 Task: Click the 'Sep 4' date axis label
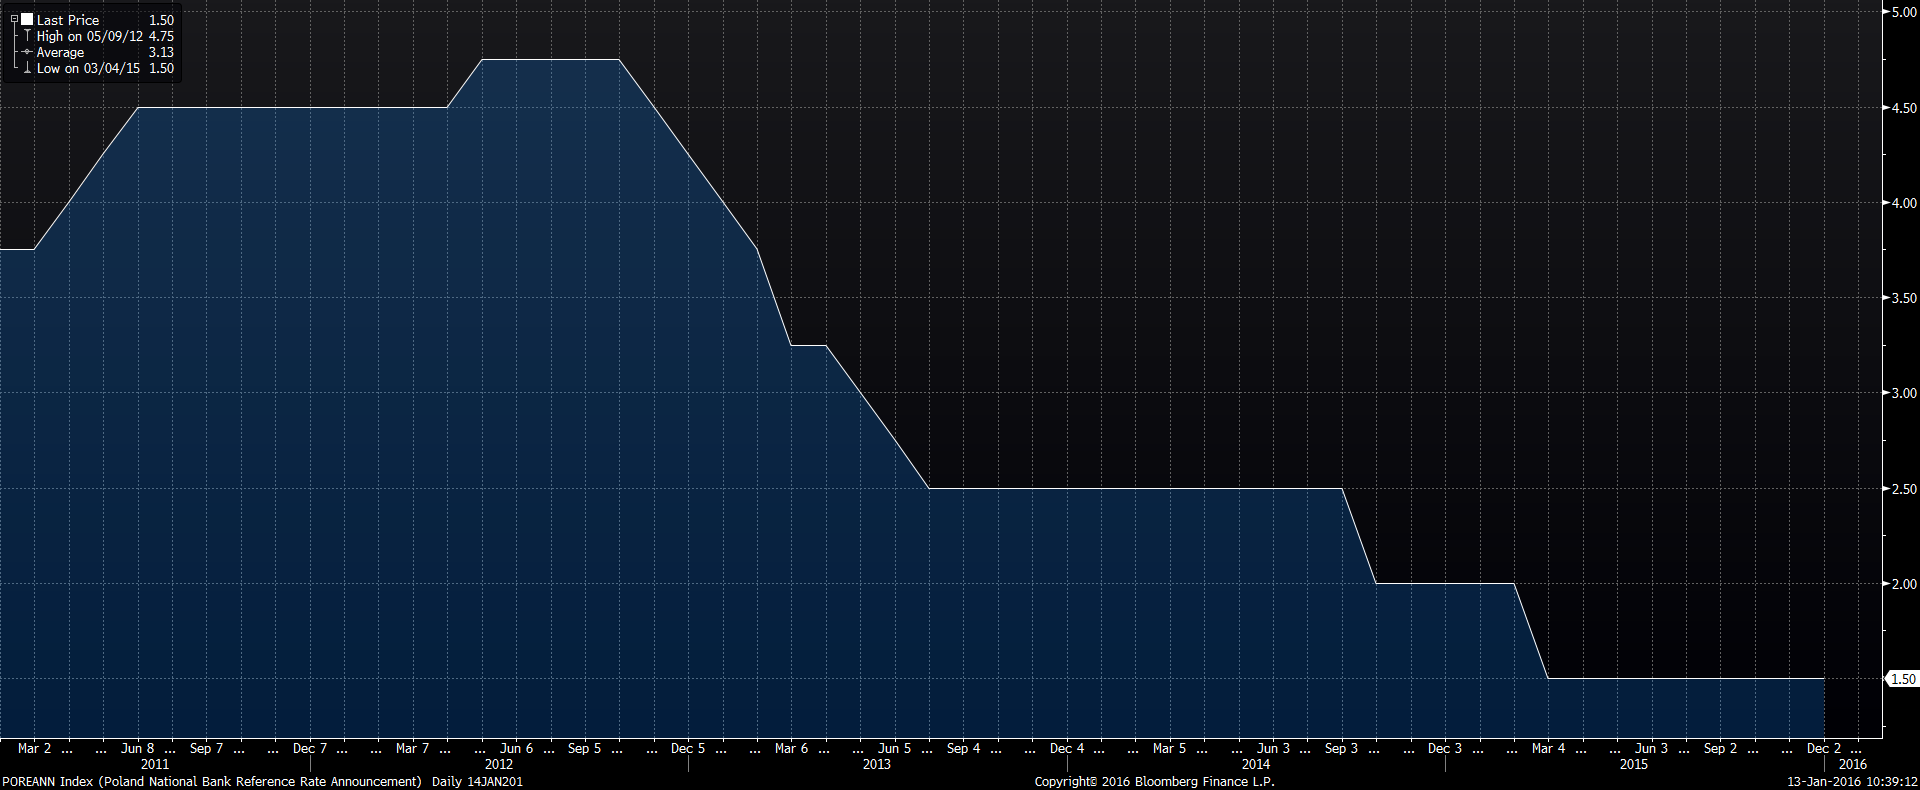tap(963, 748)
